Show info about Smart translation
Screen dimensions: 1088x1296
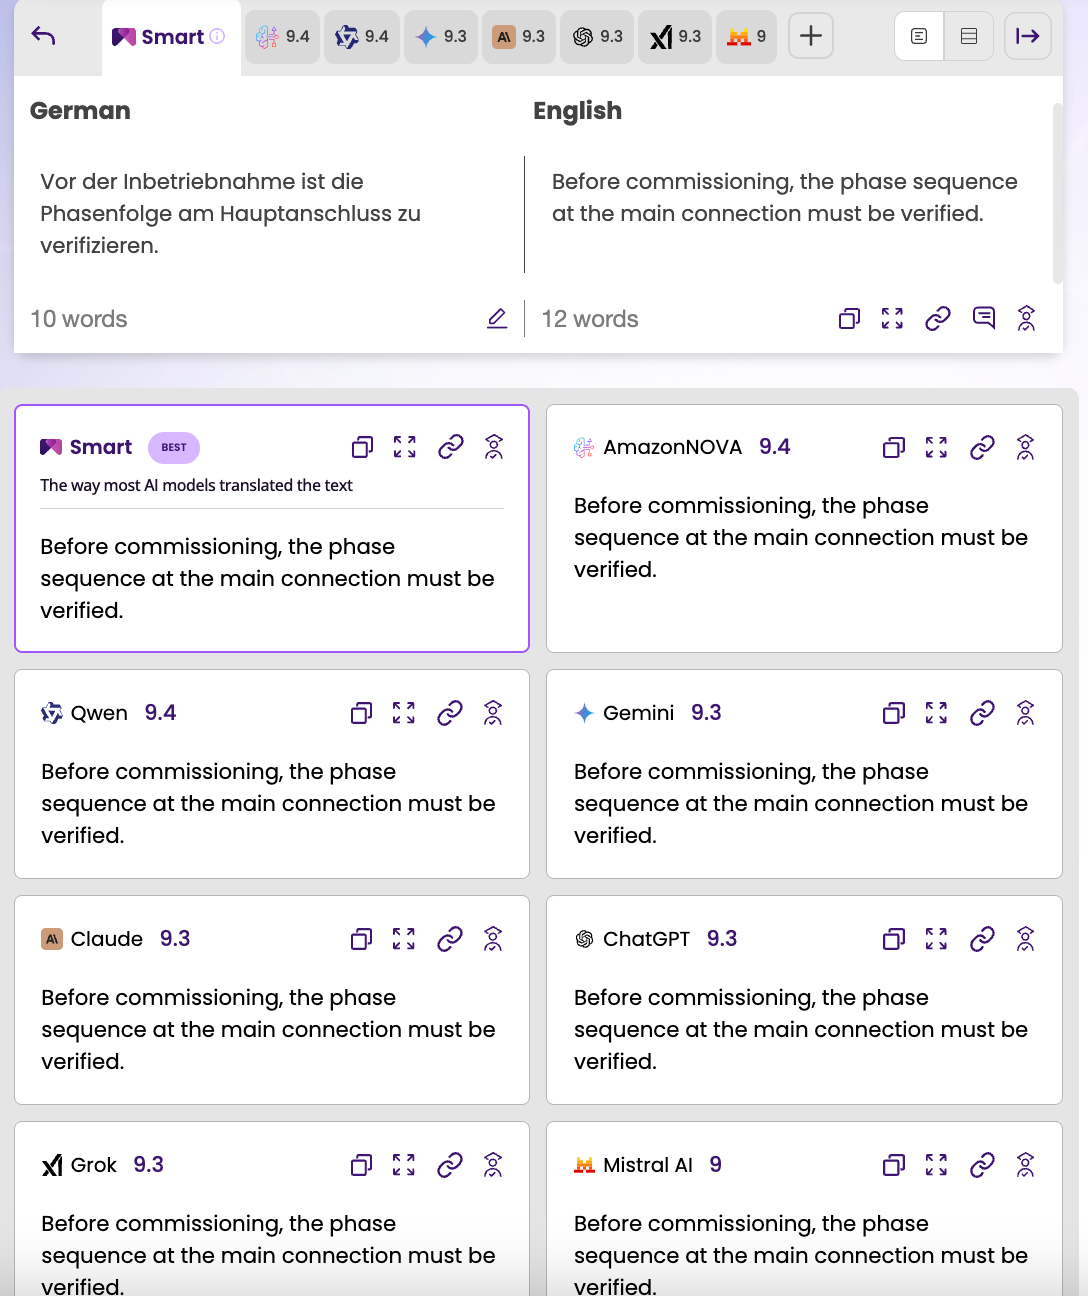[217, 37]
